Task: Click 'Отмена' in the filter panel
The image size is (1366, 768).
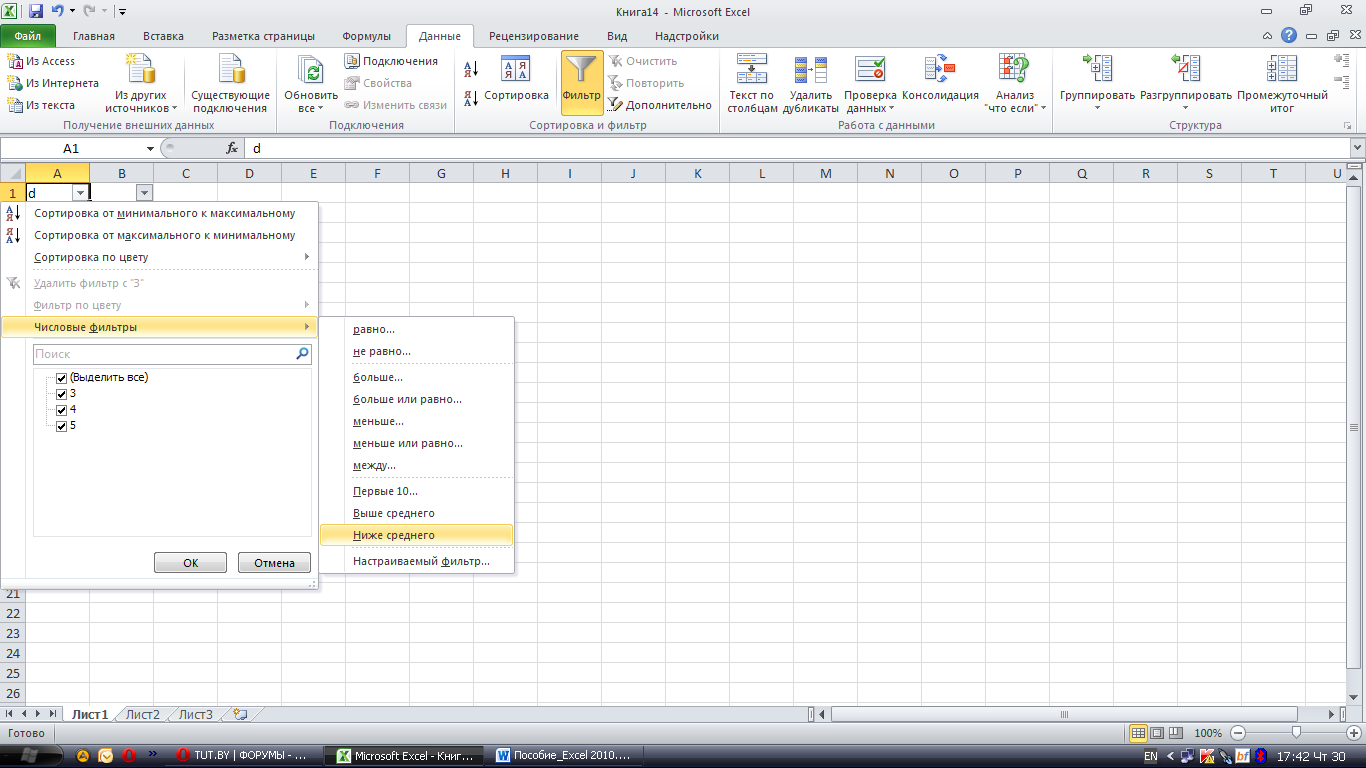Action: [x=274, y=563]
